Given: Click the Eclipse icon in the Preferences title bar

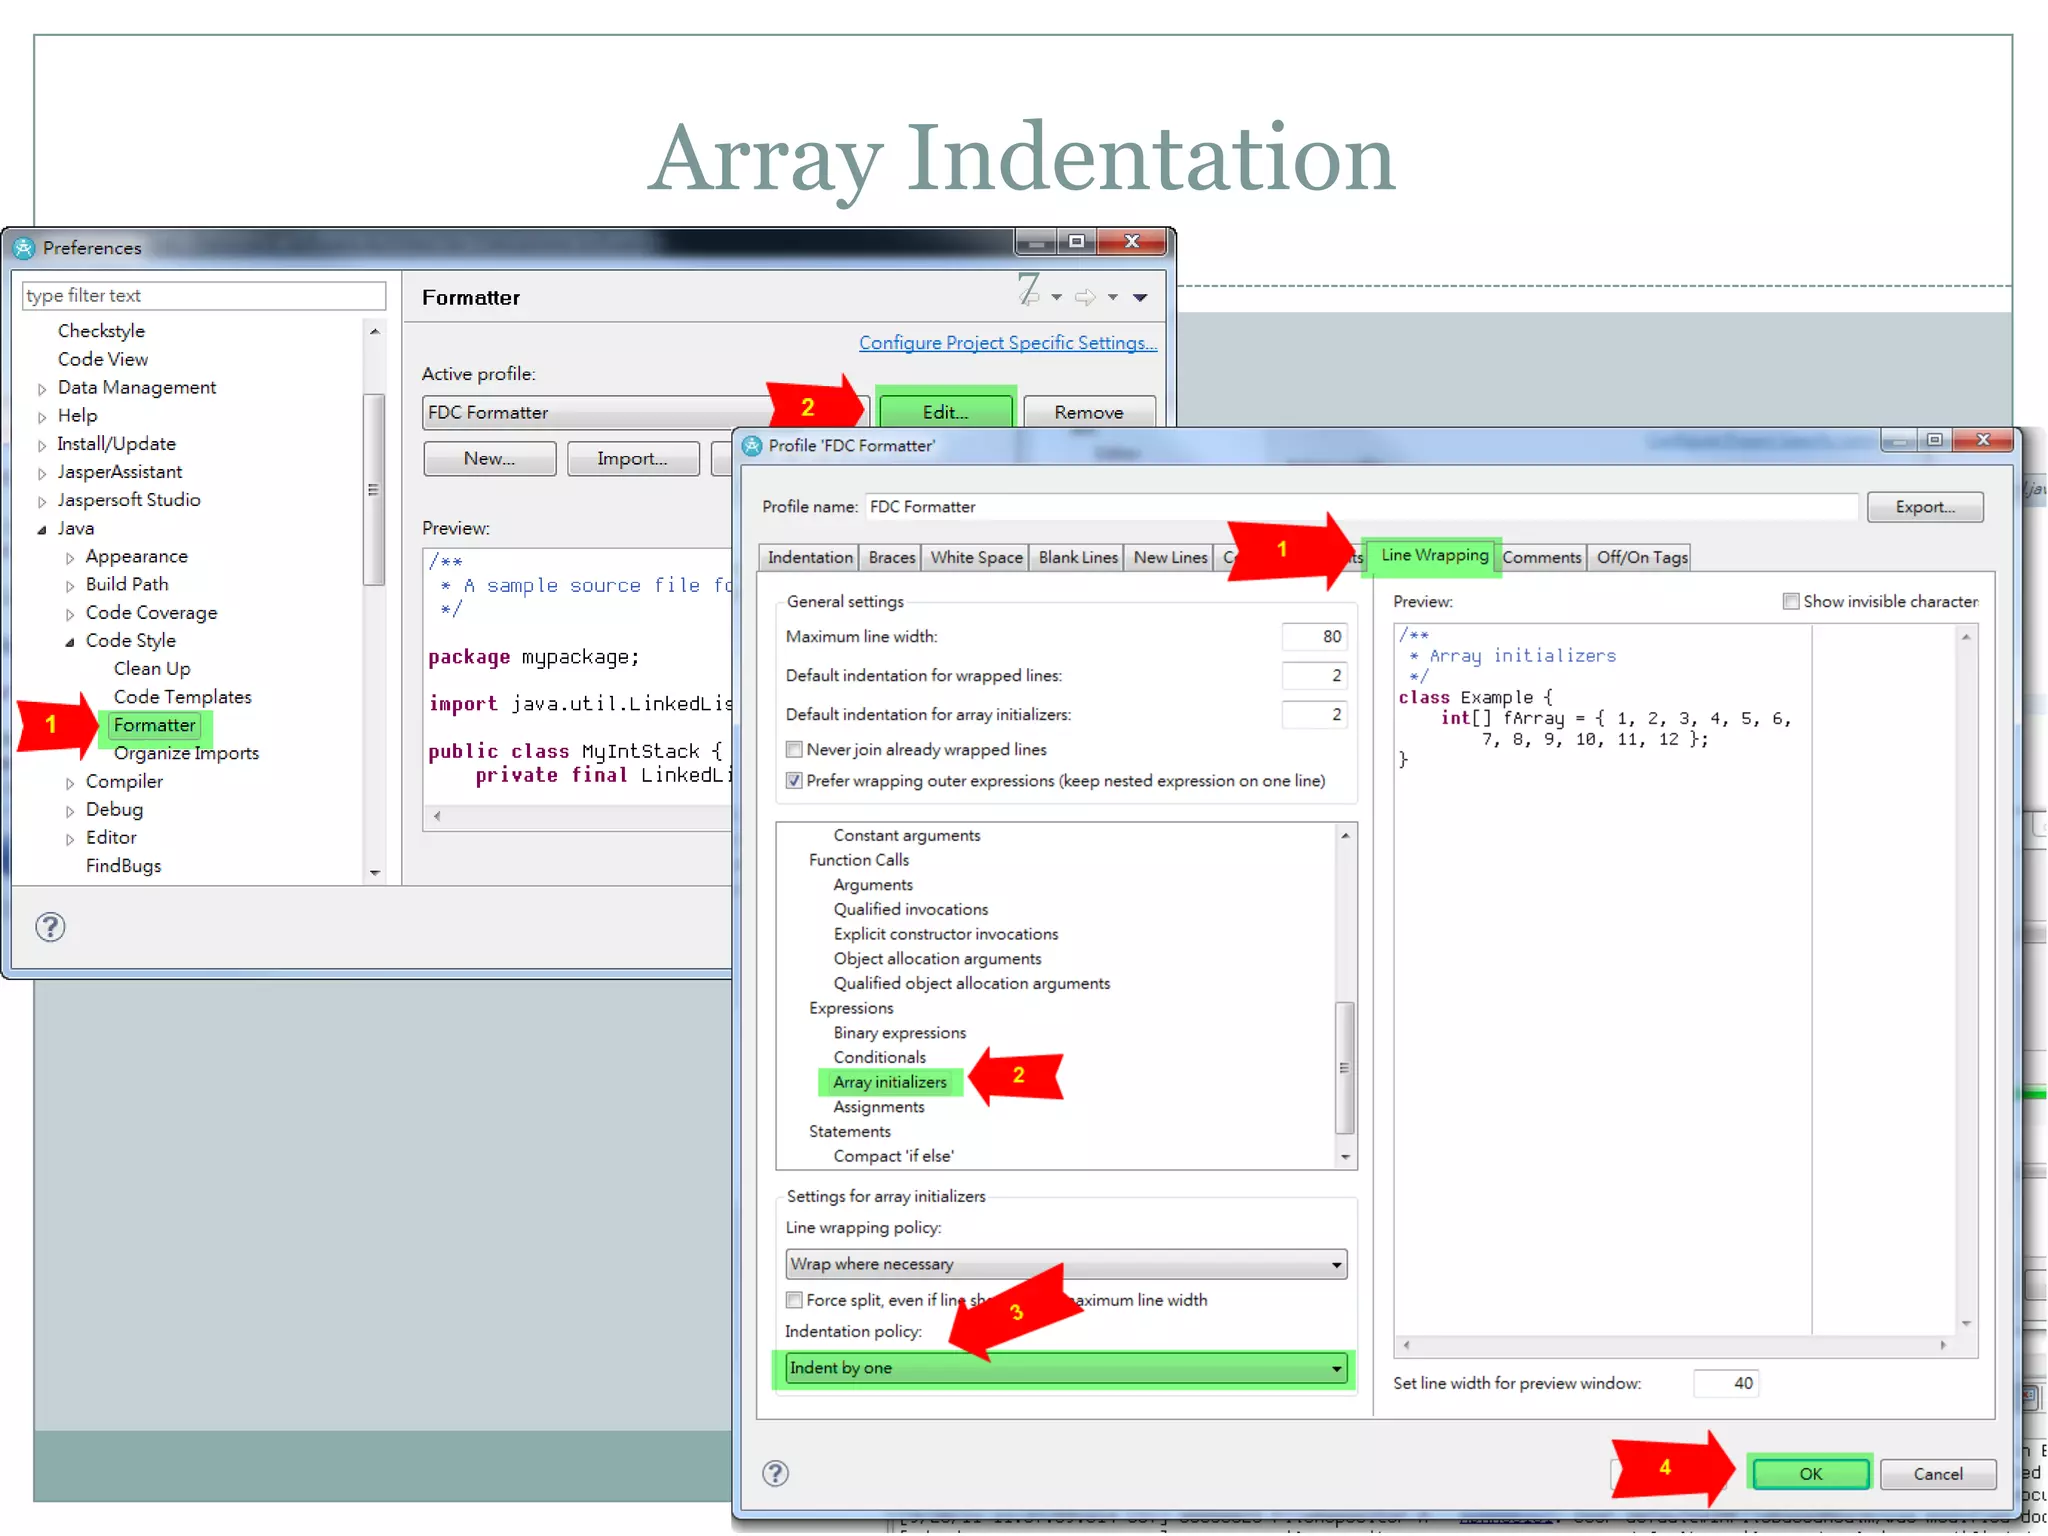Looking at the screenshot, I should (24, 248).
